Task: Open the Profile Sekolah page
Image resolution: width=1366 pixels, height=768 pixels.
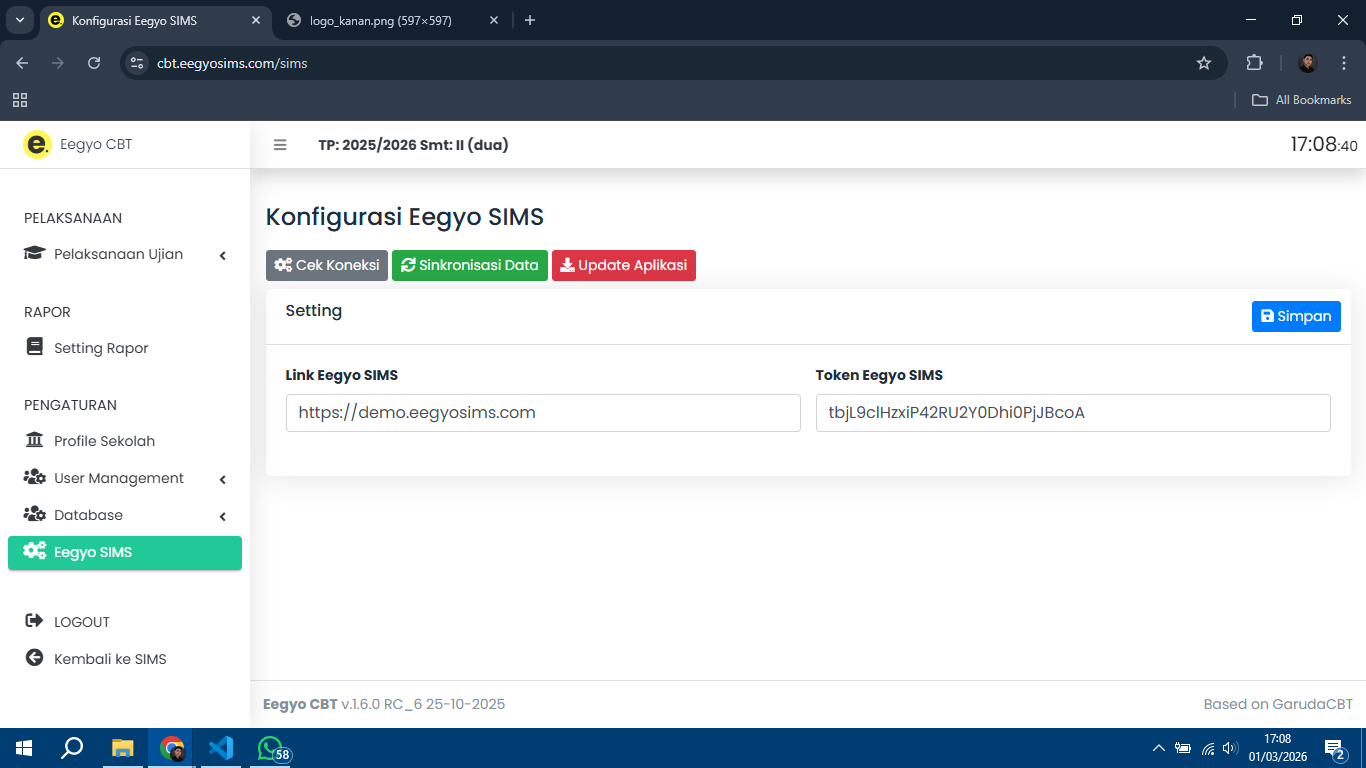Action: (x=104, y=441)
